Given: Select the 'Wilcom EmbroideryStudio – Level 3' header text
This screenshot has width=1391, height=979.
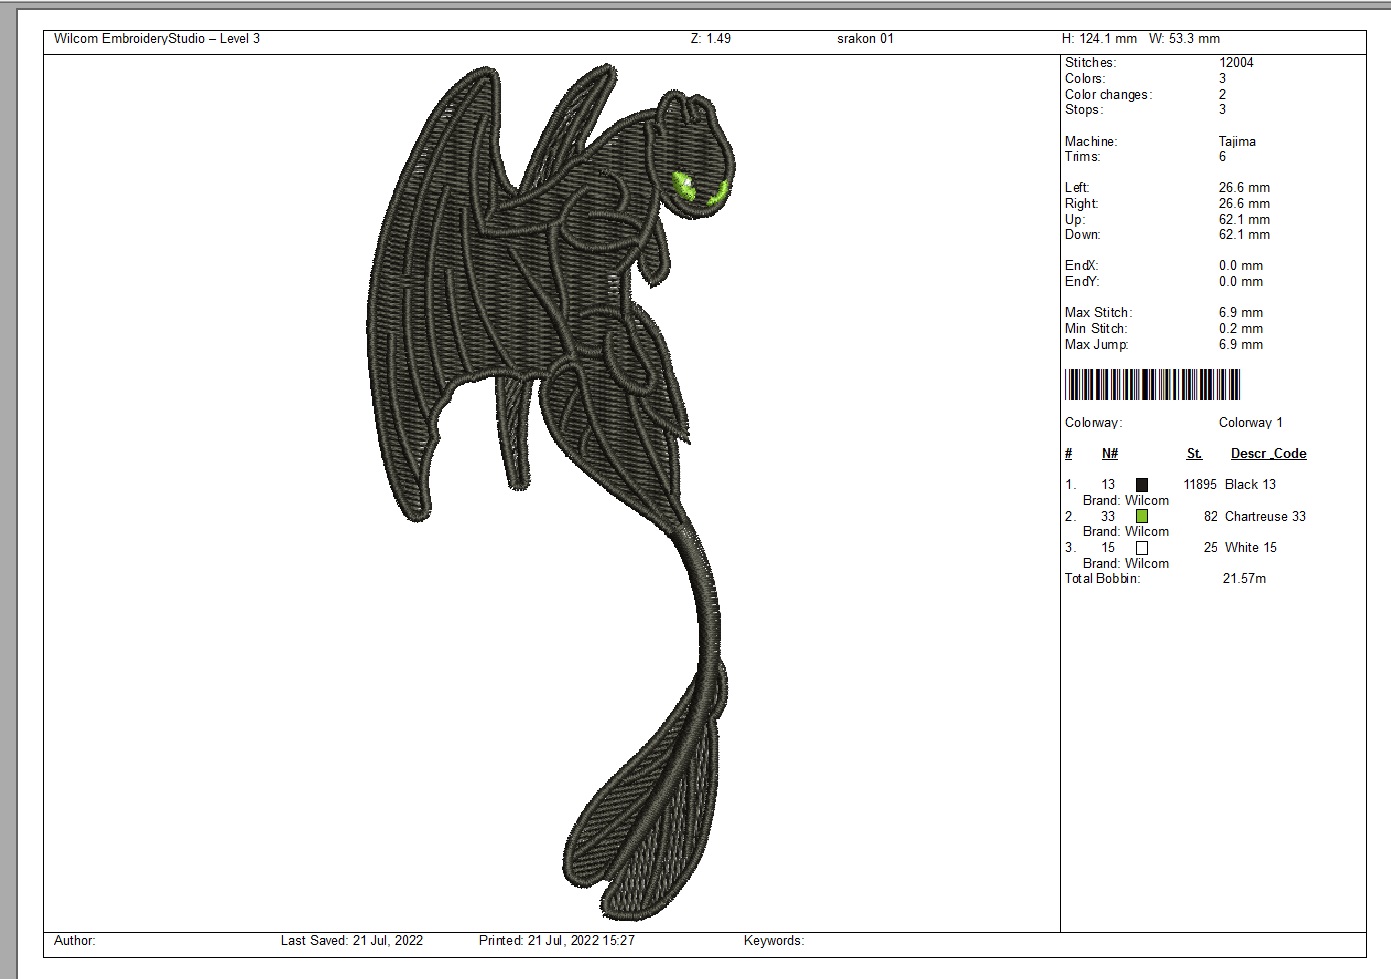Looking at the screenshot, I should 157,39.
